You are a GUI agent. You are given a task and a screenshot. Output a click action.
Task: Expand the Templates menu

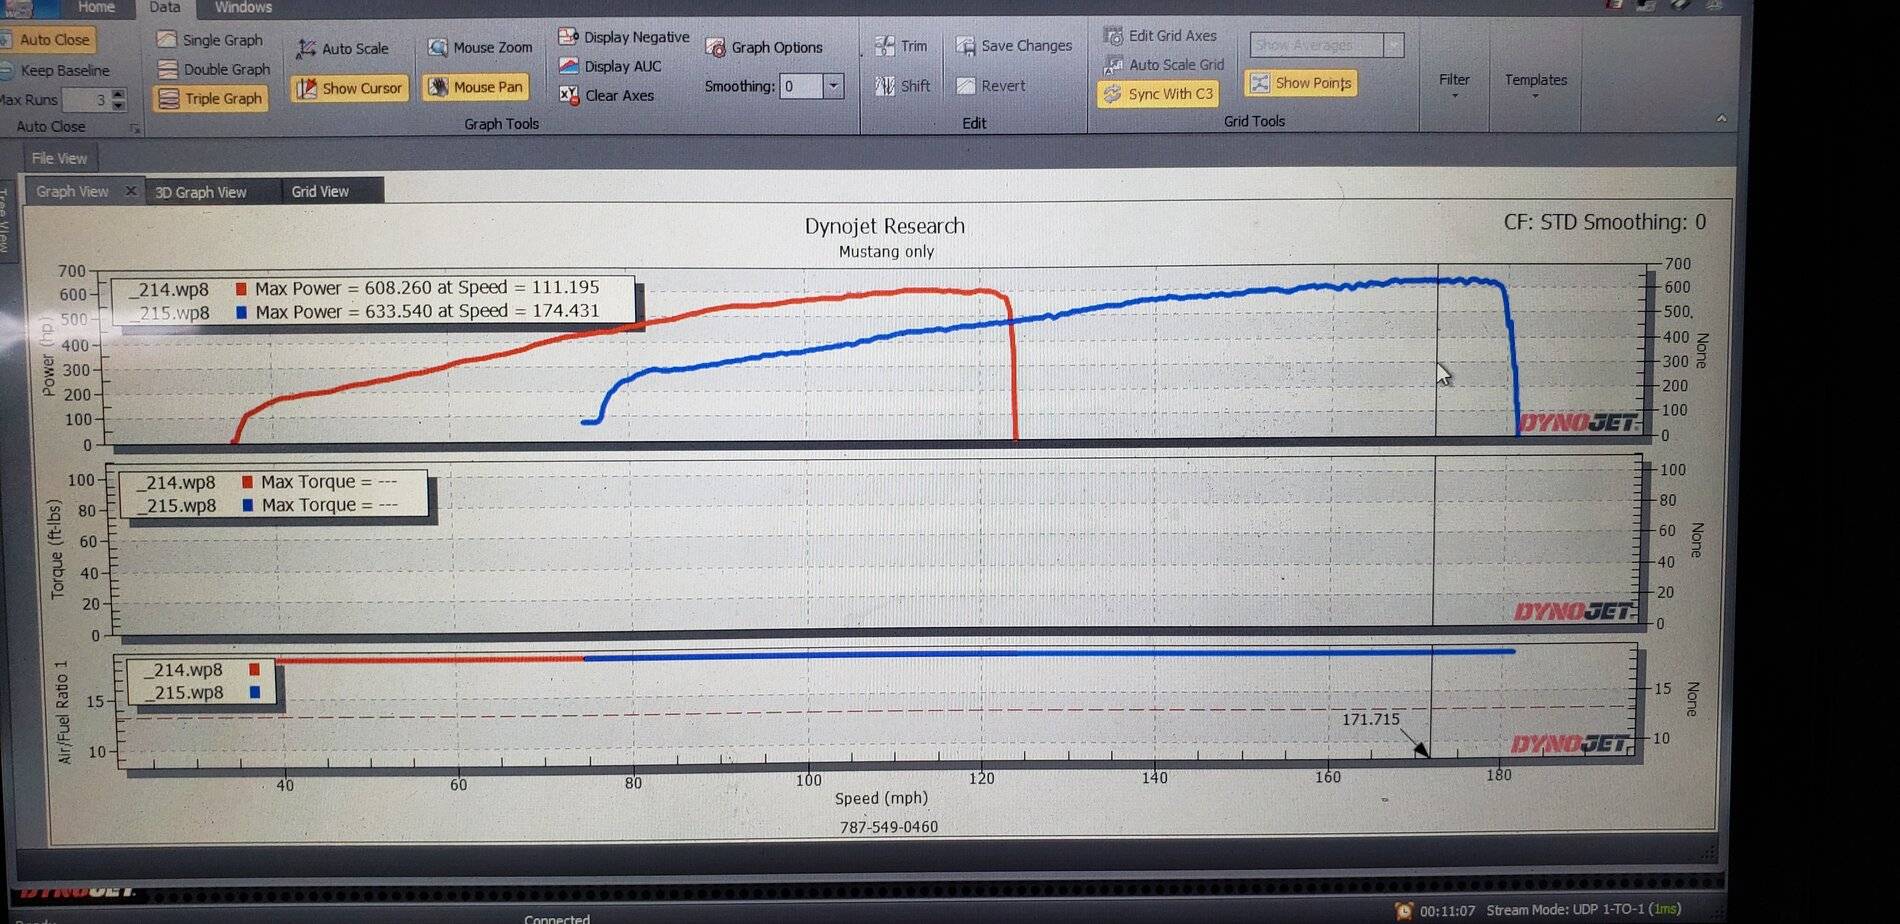click(1536, 84)
